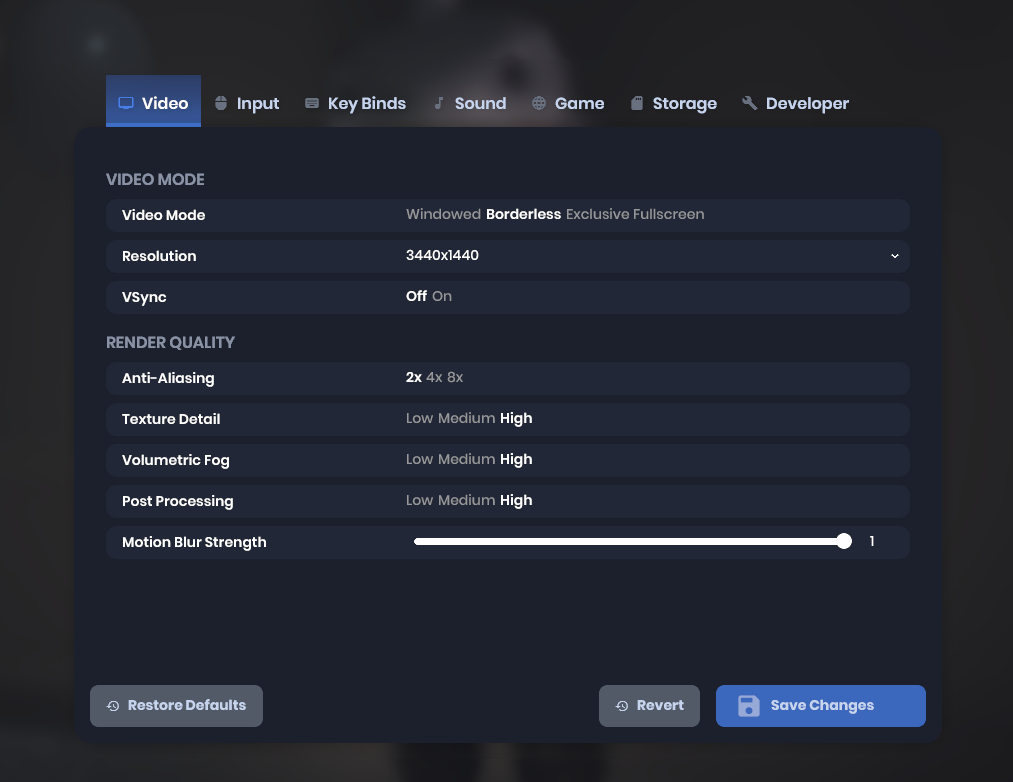Click the music note icon beside Sound
This screenshot has width=1013, height=782.
click(x=439, y=103)
